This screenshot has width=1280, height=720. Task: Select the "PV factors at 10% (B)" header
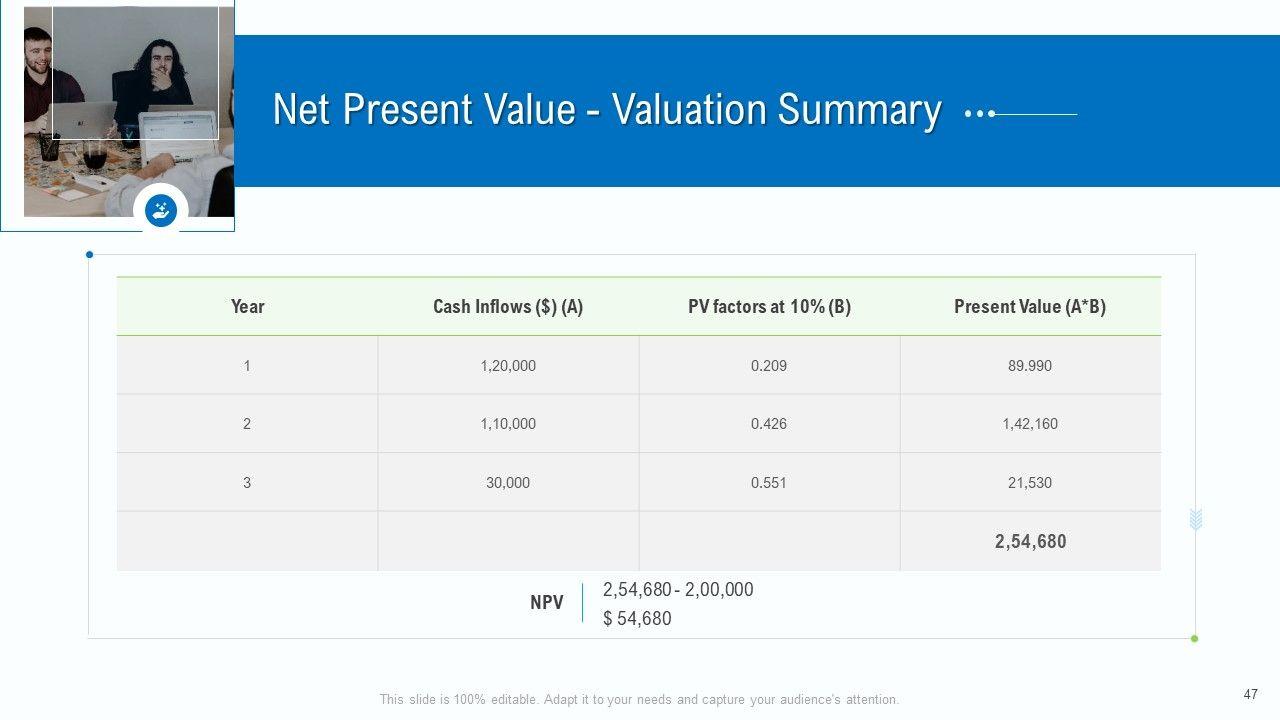[x=769, y=307]
